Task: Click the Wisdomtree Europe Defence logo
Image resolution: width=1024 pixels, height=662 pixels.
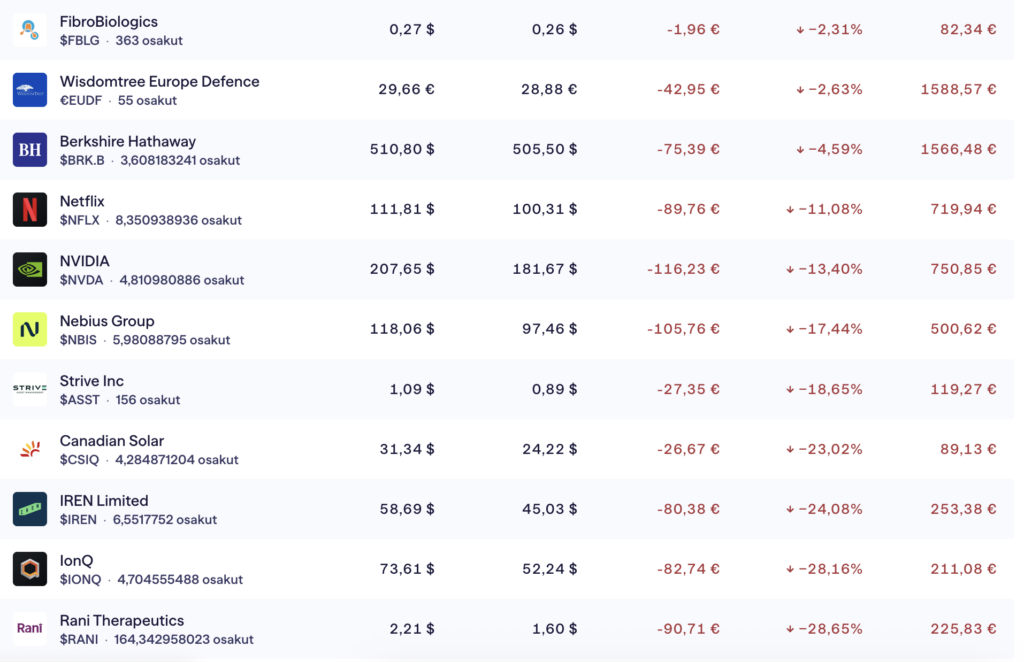Action: pyautogui.click(x=30, y=90)
